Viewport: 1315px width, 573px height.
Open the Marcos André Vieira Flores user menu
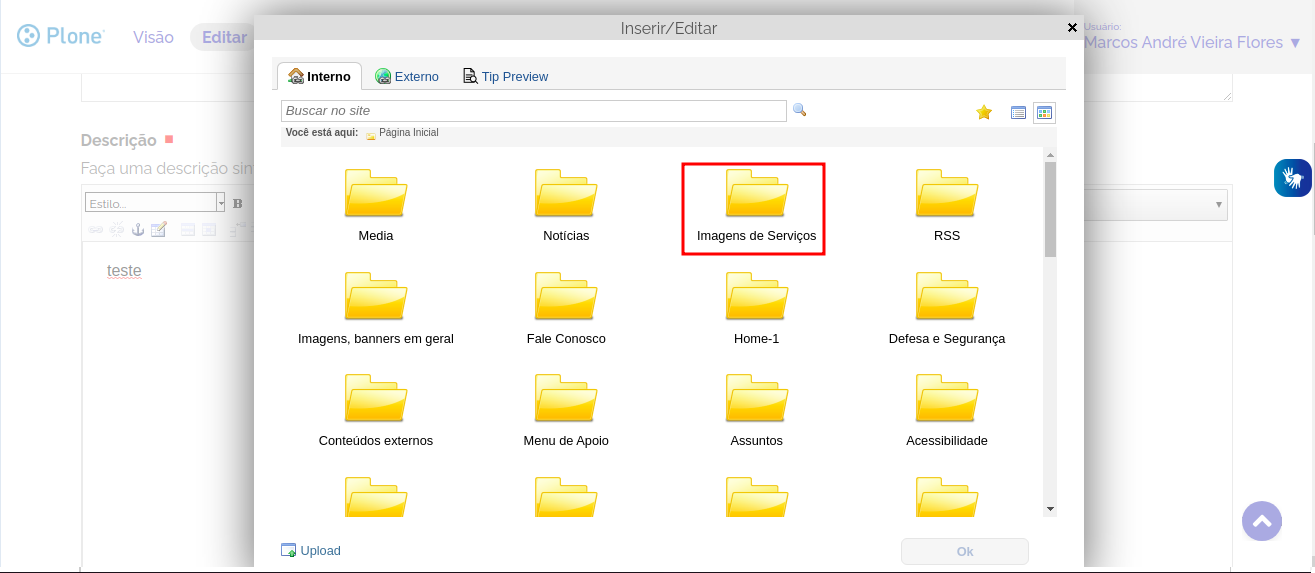[1192, 42]
